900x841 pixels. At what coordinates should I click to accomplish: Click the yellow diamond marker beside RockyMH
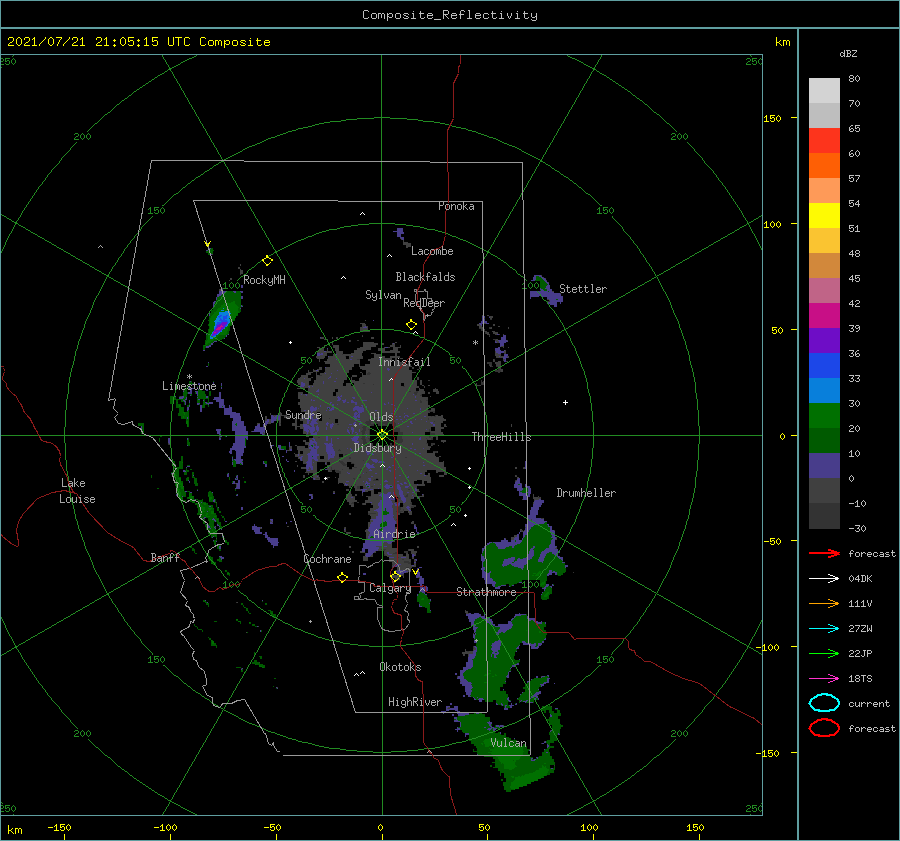[267, 261]
